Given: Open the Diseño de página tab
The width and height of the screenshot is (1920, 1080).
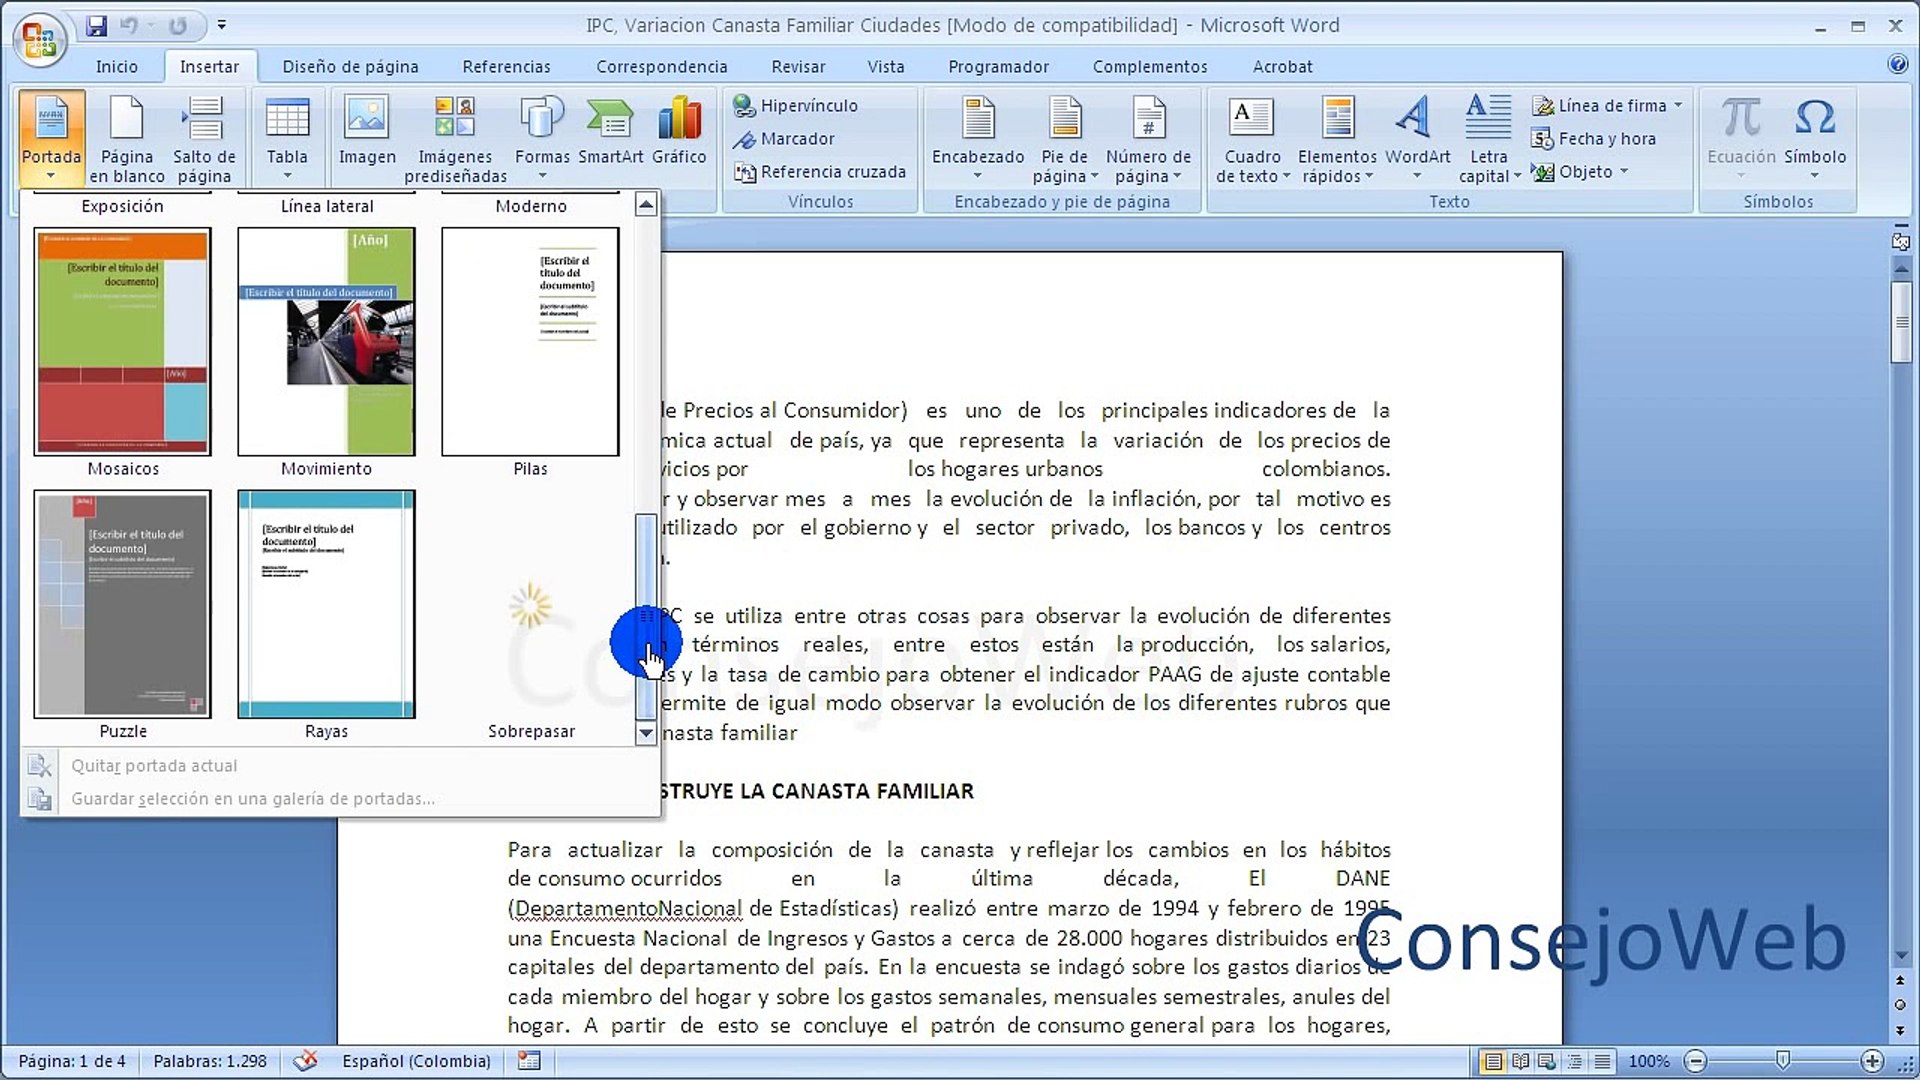Looking at the screenshot, I should 350,67.
